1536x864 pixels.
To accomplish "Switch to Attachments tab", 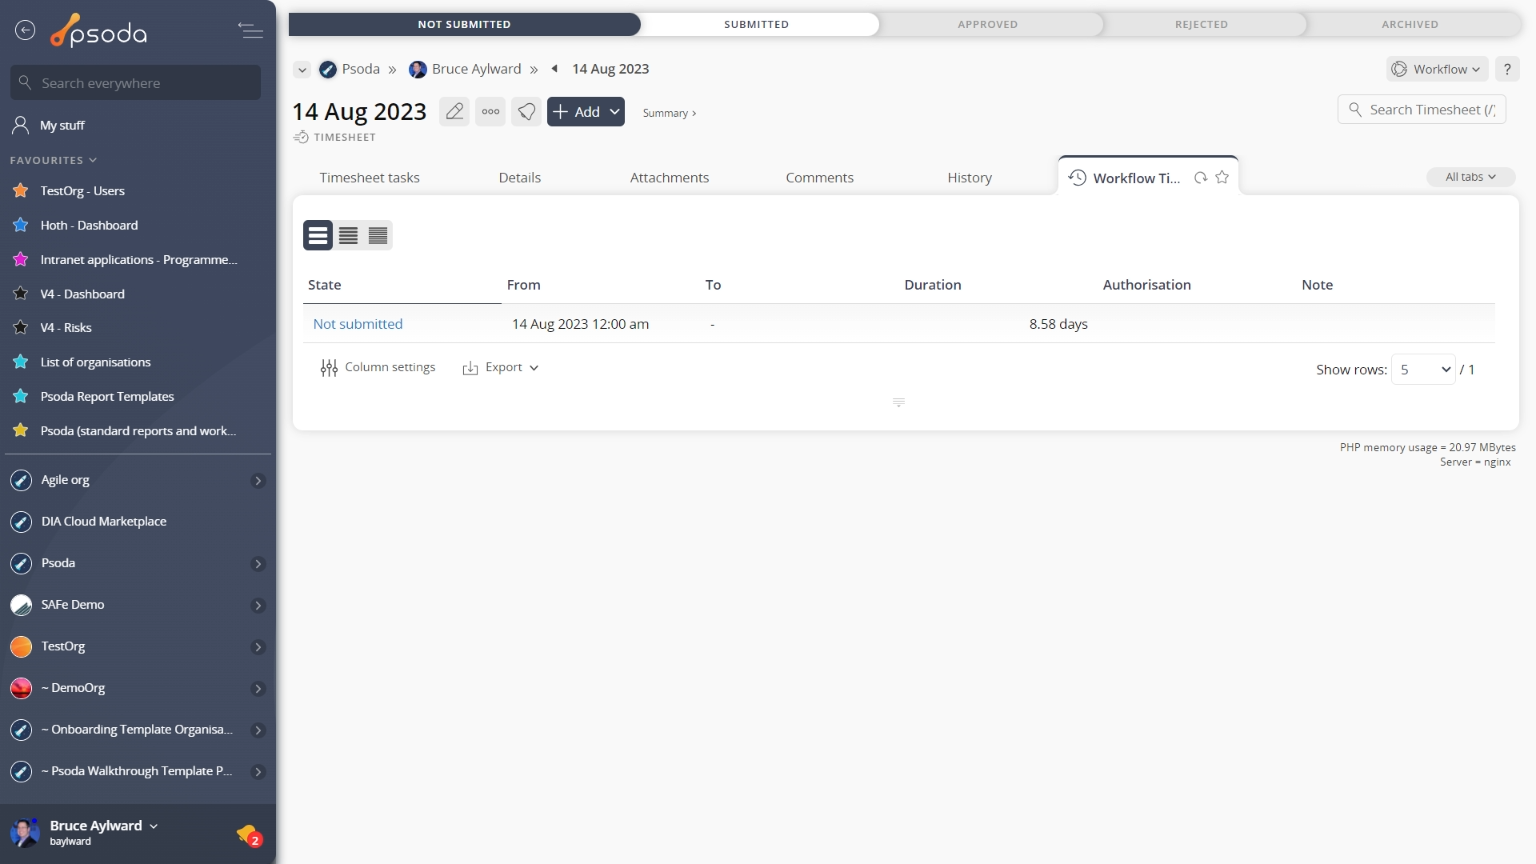I will click(669, 178).
